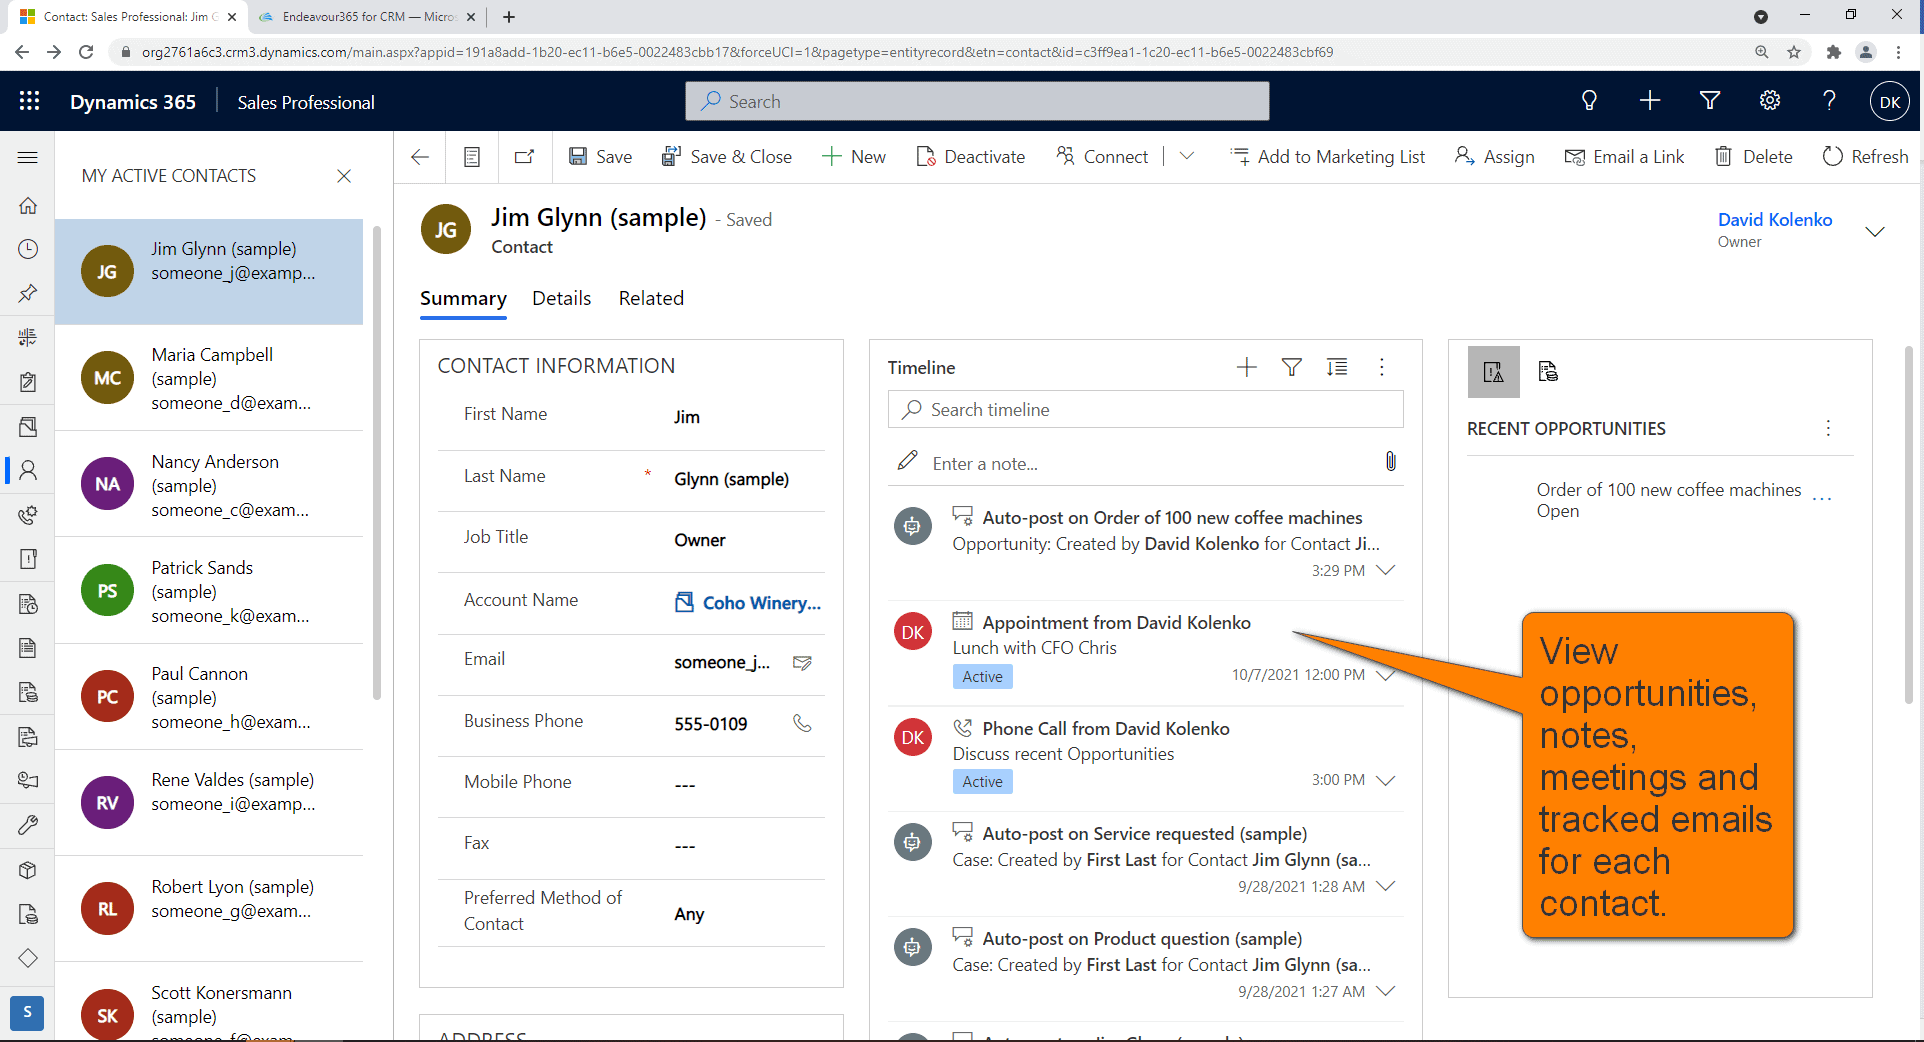Close the My Active Contacts panel

pyautogui.click(x=344, y=176)
